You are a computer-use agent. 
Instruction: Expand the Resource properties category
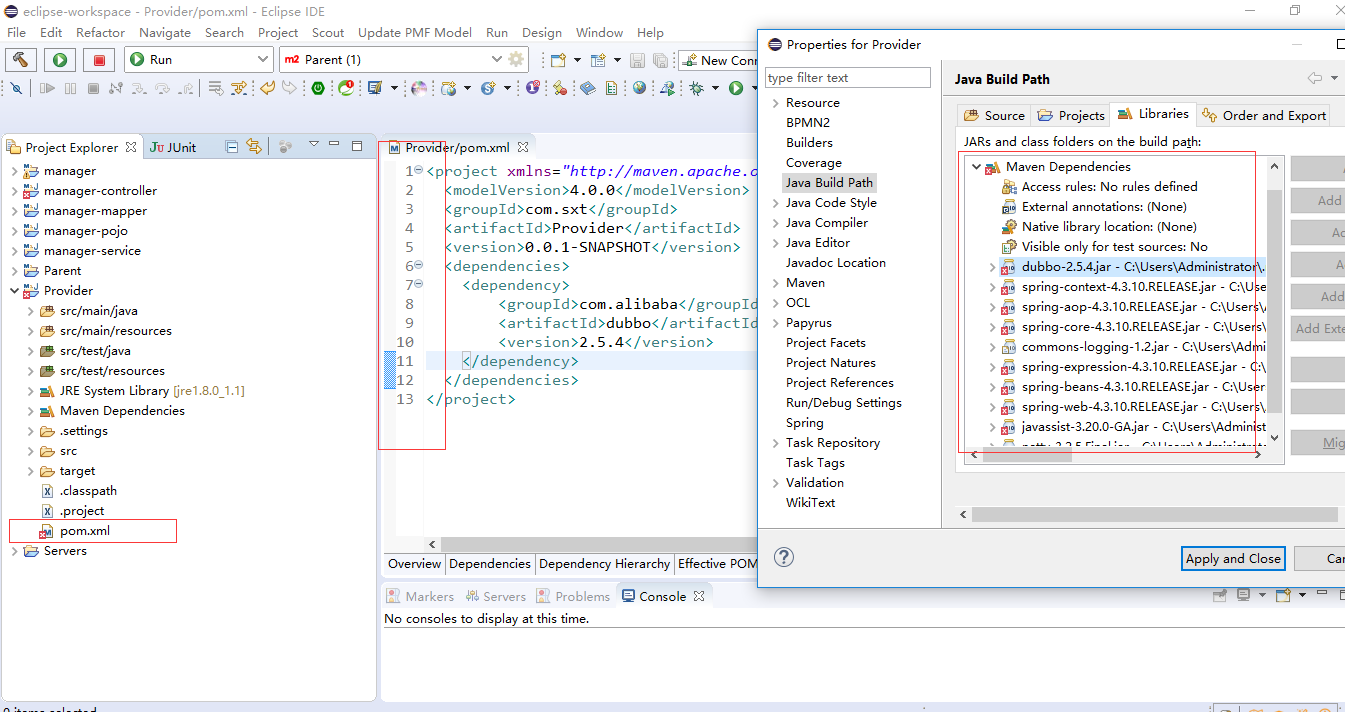[774, 103]
